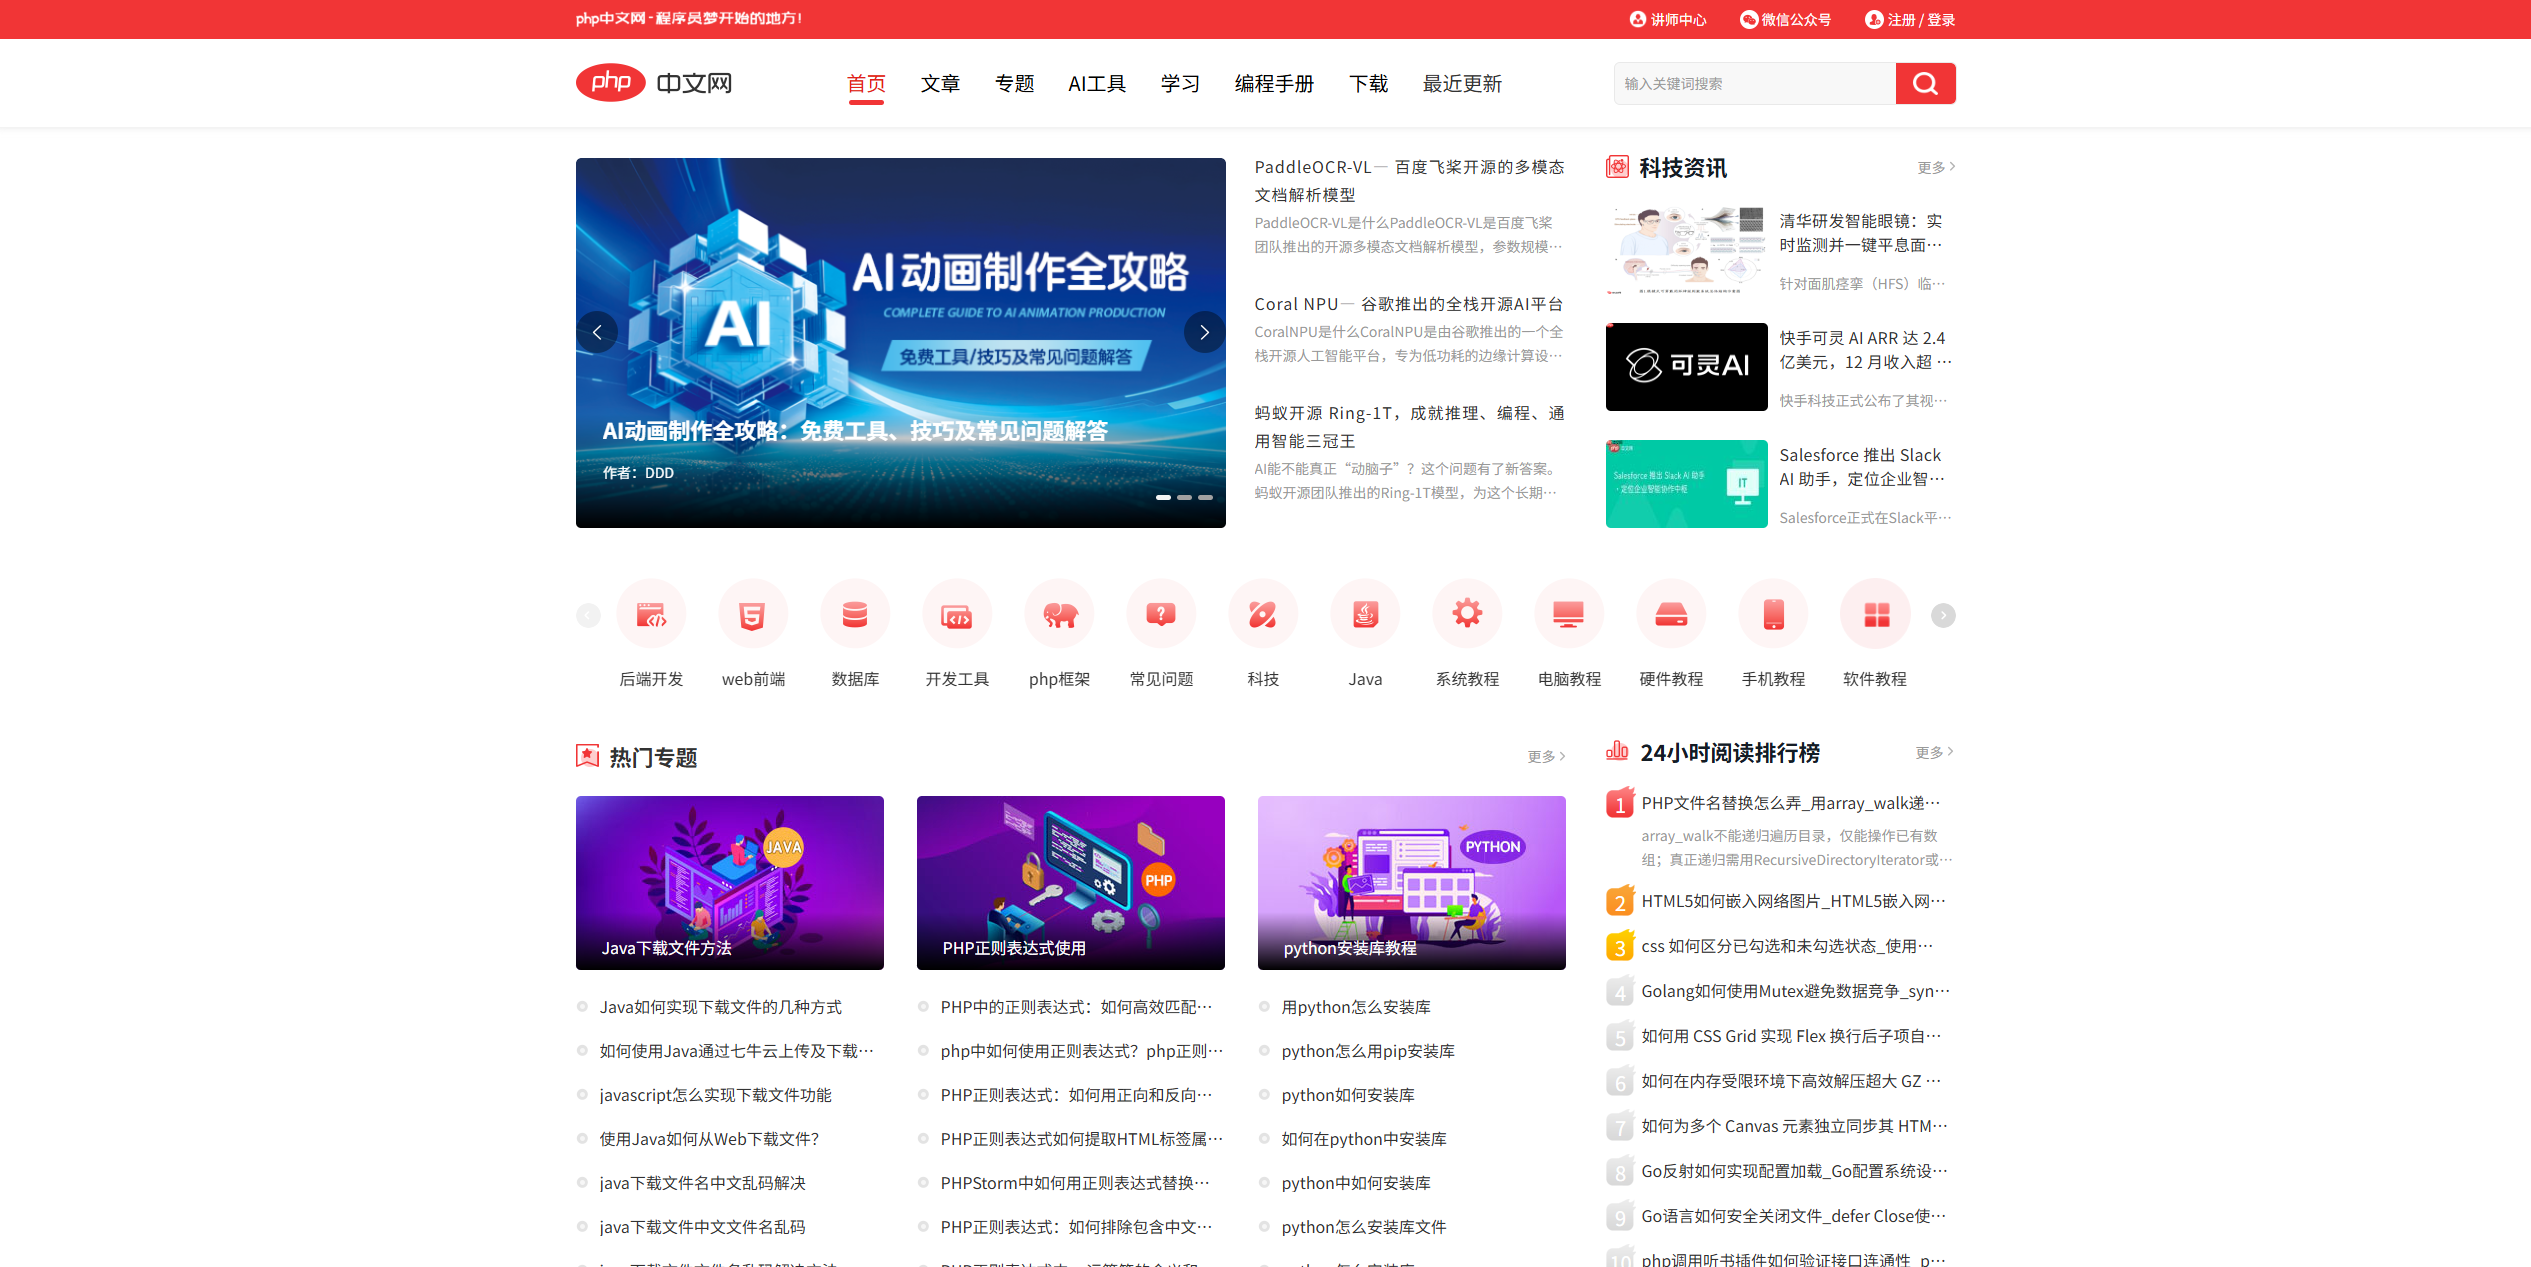The image size is (2531, 1267).
Task: Open the web前端 HTML5 category icon
Action: tap(753, 614)
